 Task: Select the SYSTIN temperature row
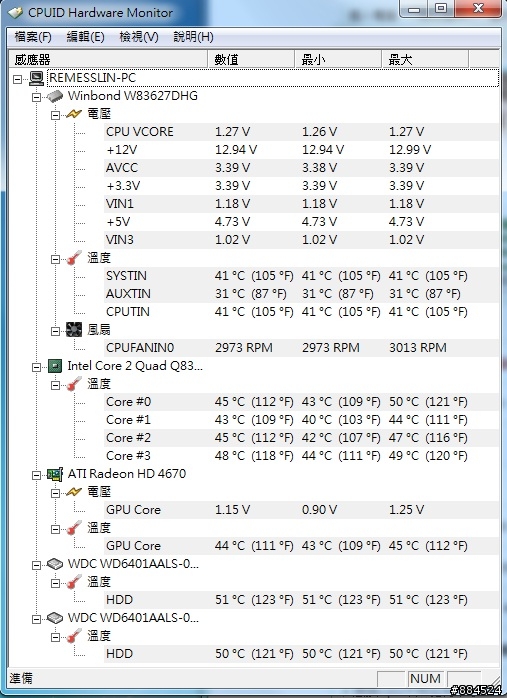(301, 276)
